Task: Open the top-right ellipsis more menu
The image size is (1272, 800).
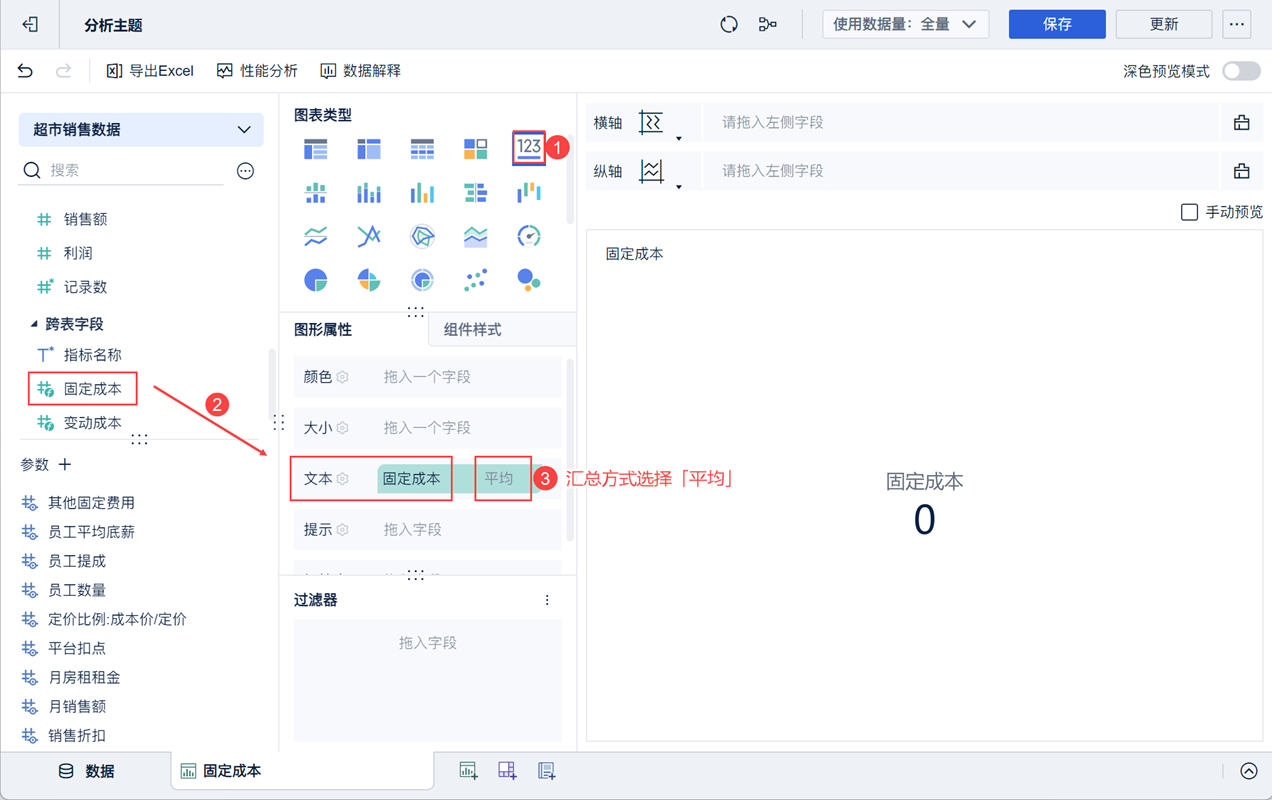Action: [1238, 25]
